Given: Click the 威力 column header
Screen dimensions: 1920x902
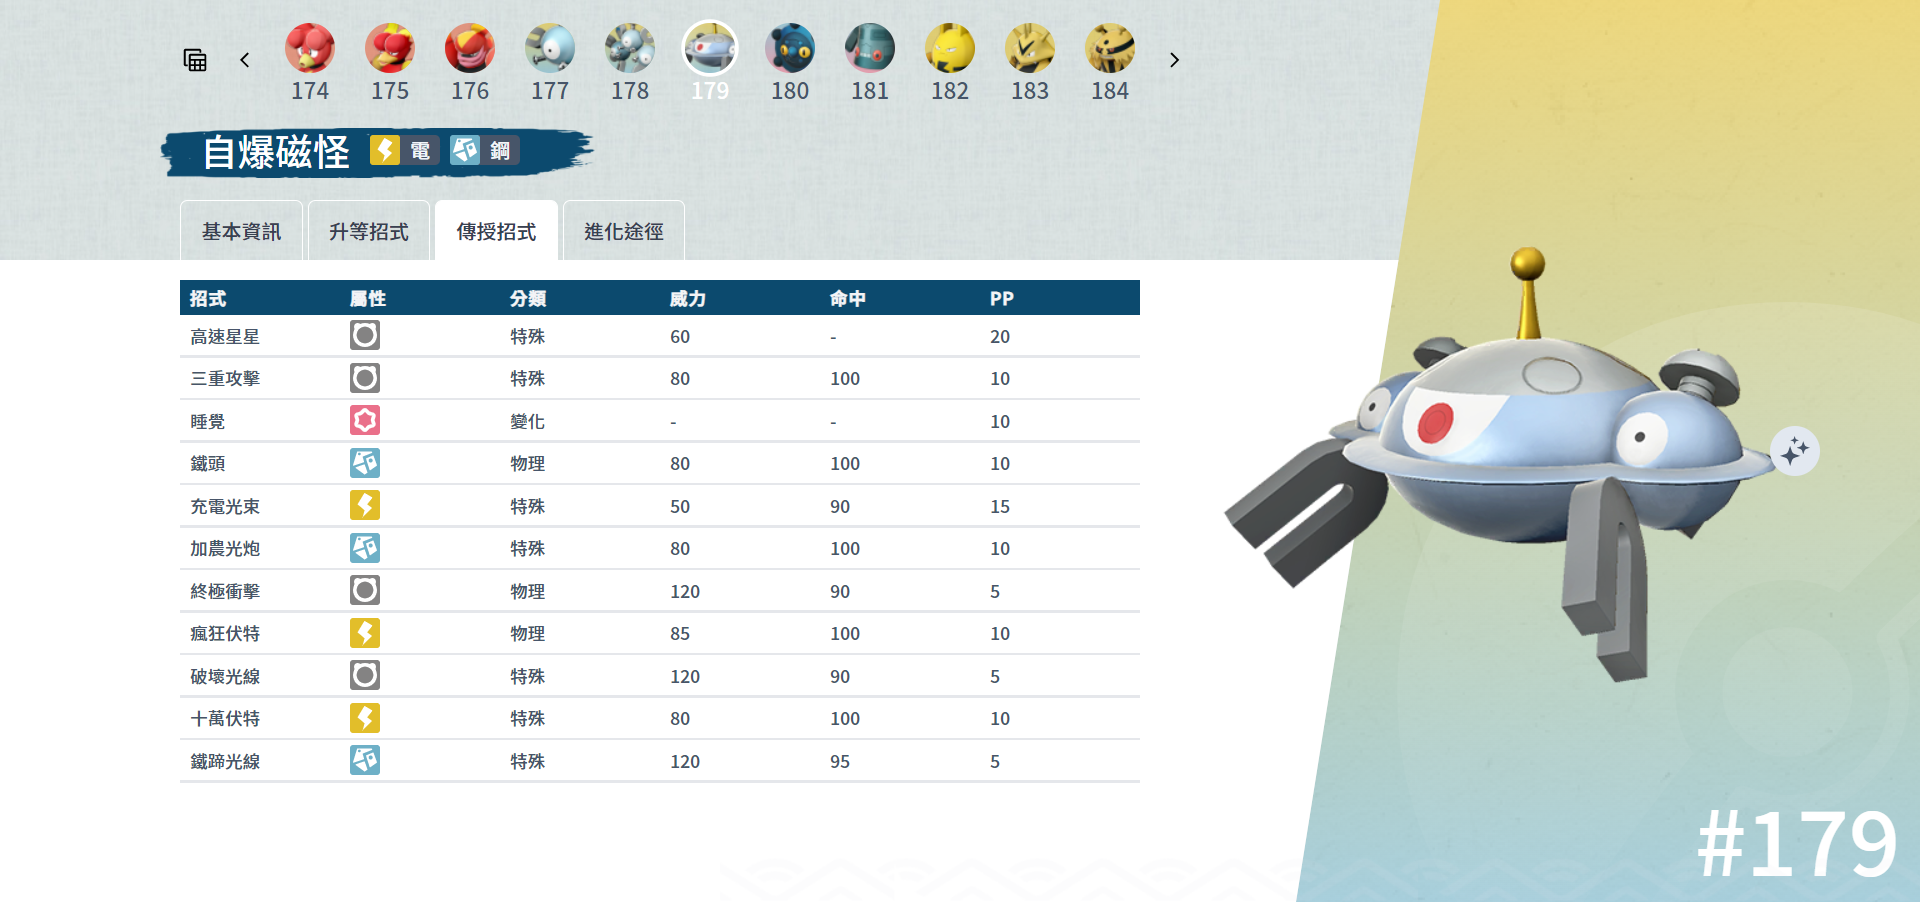Looking at the screenshot, I should coord(688,298).
